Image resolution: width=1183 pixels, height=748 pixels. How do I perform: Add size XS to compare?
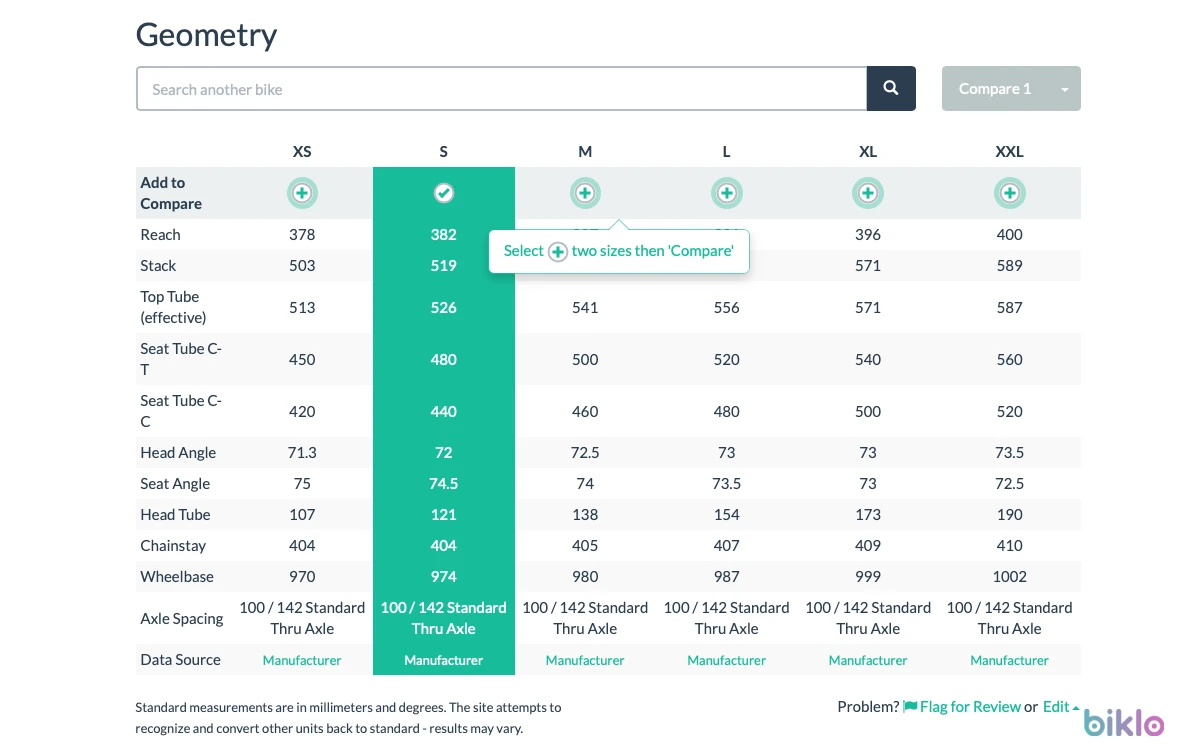[302, 193]
